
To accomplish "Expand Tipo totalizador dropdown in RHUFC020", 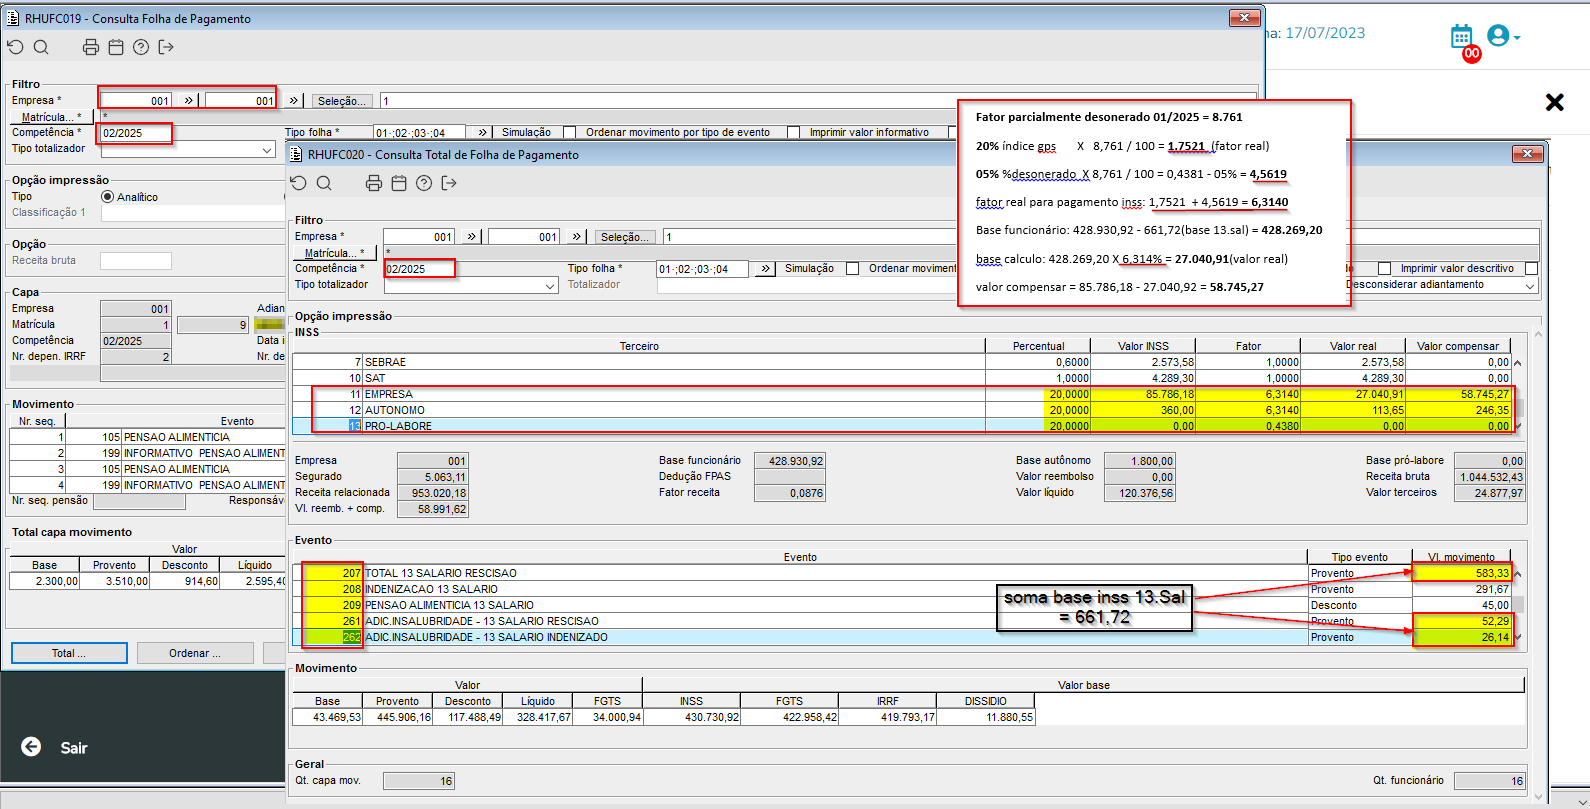I will [550, 286].
